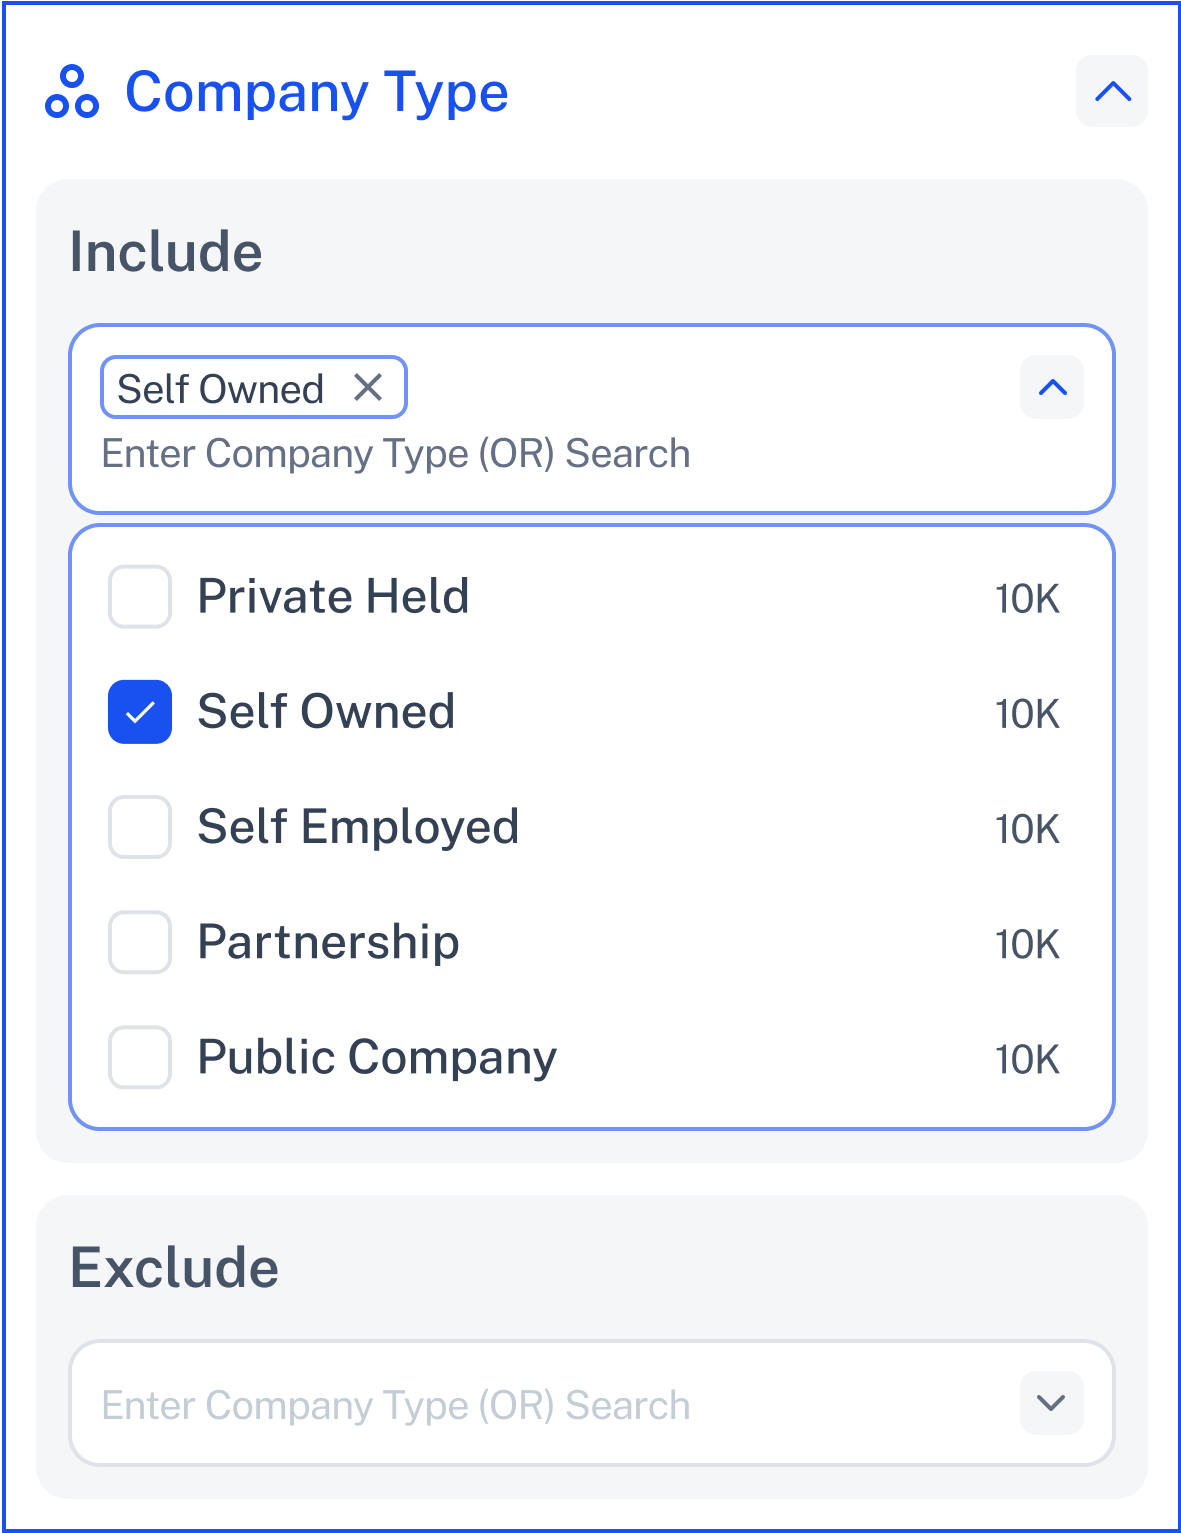Enable the Partnership checkbox
This screenshot has height=1533, width=1181.
pos(140,942)
